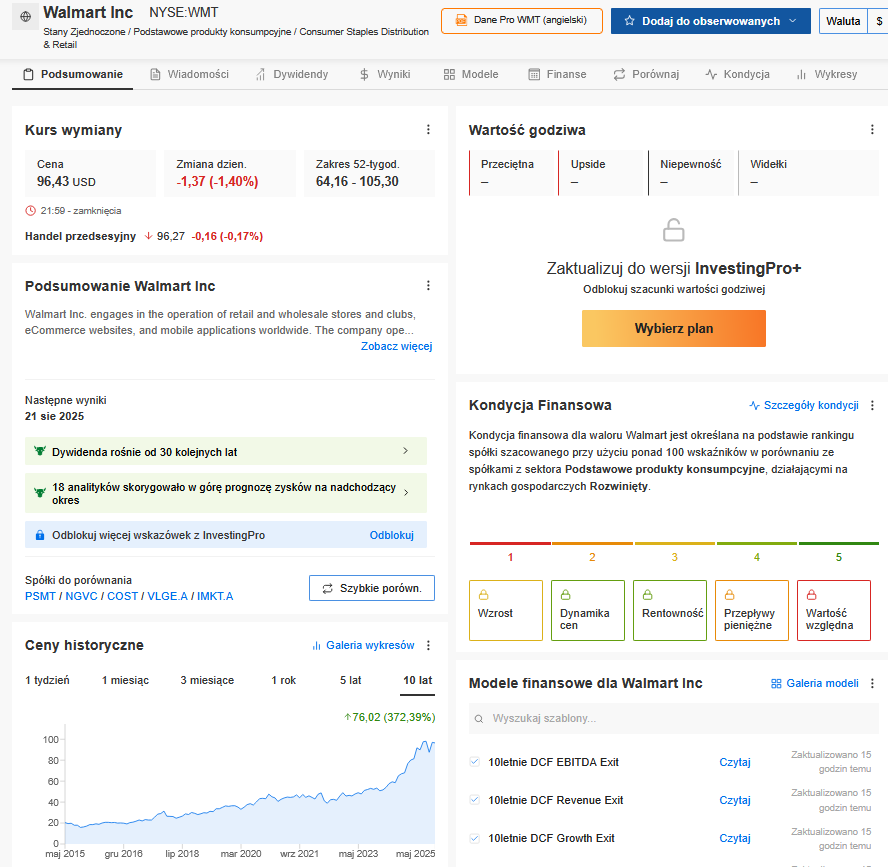The height and width of the screenshot is (867, 888).
Task: Click the locked Przepływy pieniężne card
Action: point(752,610)
